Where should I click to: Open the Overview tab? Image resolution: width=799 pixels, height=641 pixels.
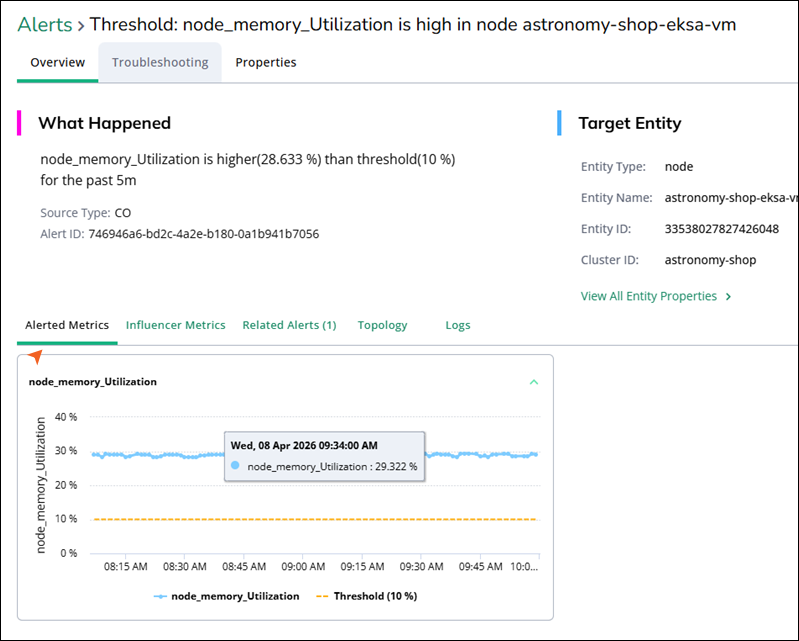point(58,62)
